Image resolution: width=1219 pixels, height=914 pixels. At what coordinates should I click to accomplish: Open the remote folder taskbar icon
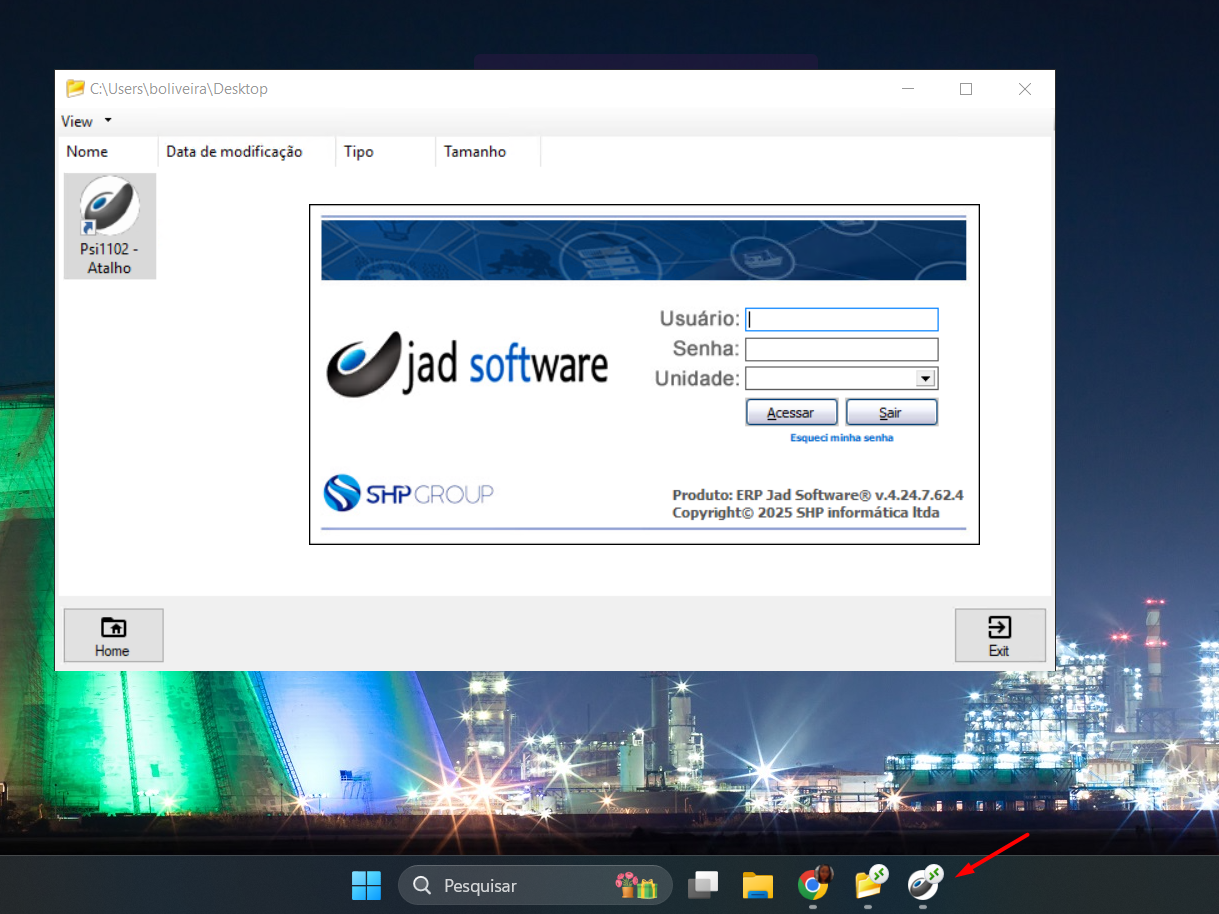(869, 884)
